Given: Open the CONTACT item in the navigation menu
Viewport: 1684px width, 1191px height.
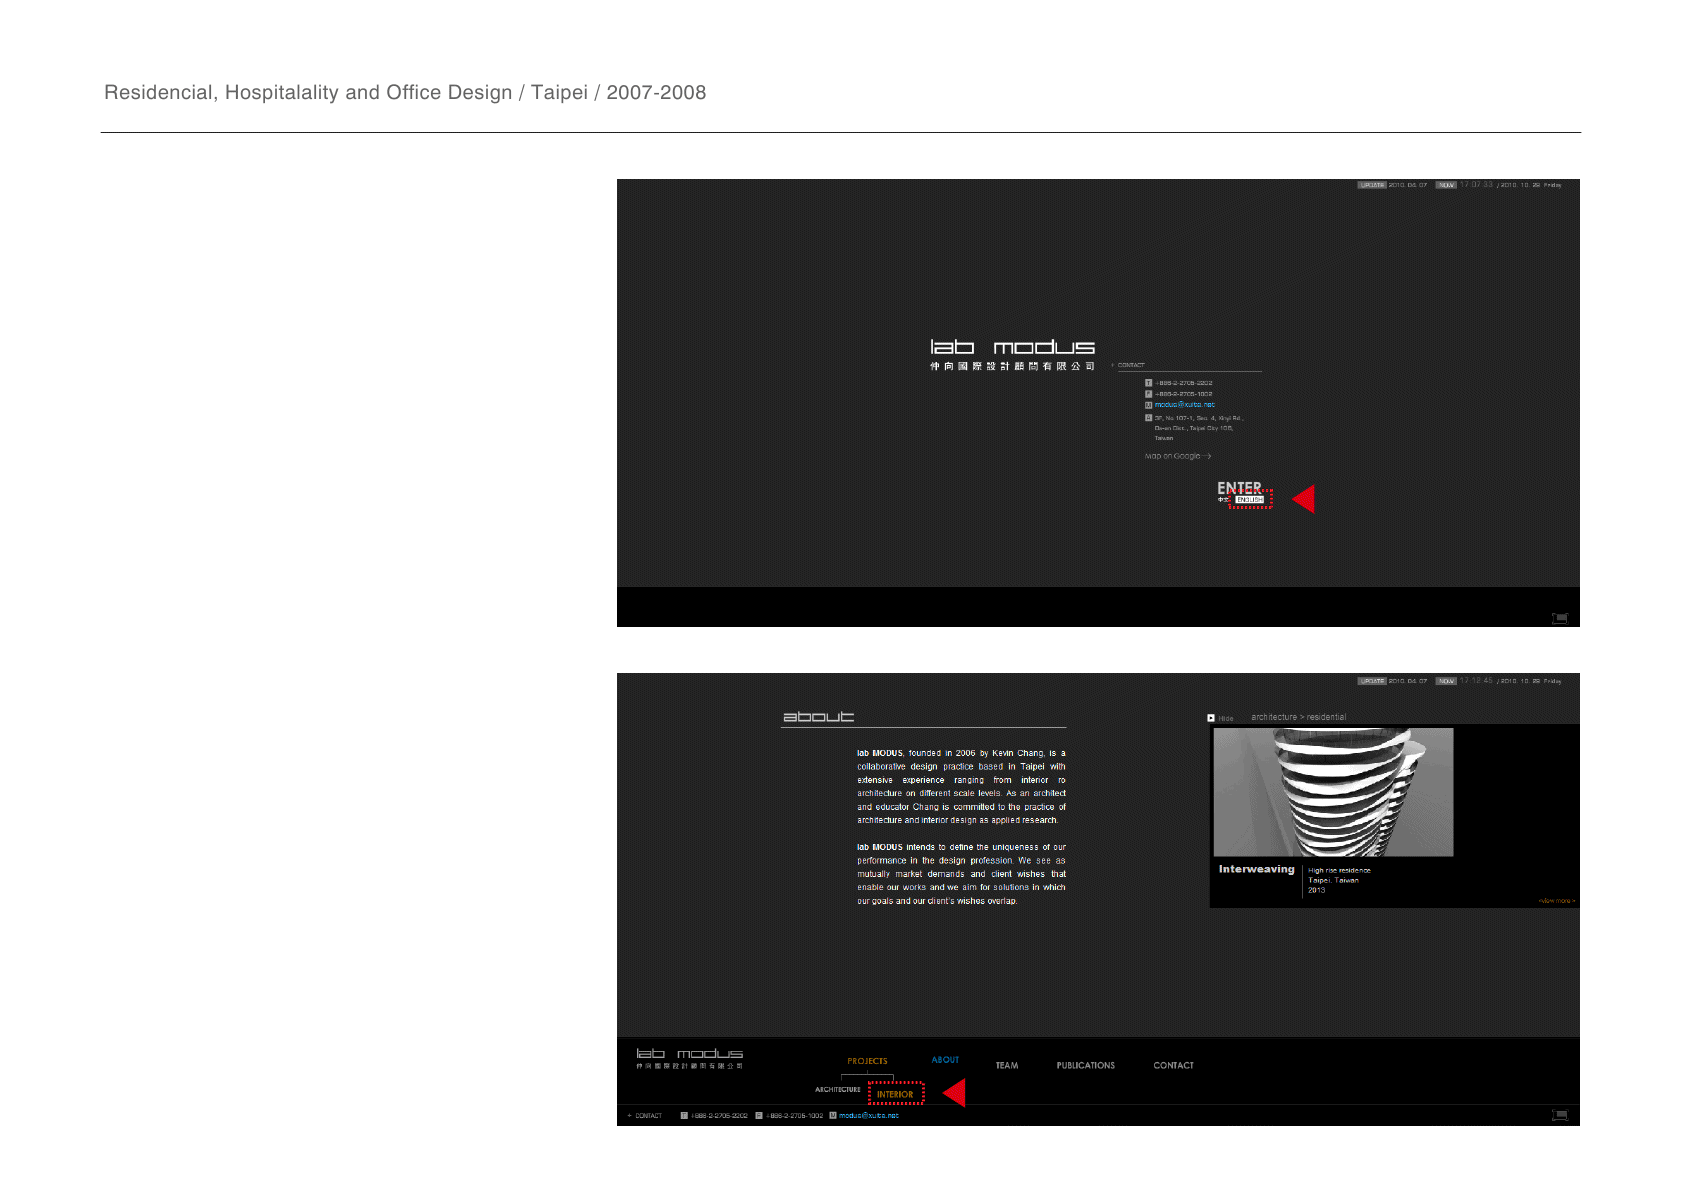Looking at the screenshot, I should point(1173,1066).
